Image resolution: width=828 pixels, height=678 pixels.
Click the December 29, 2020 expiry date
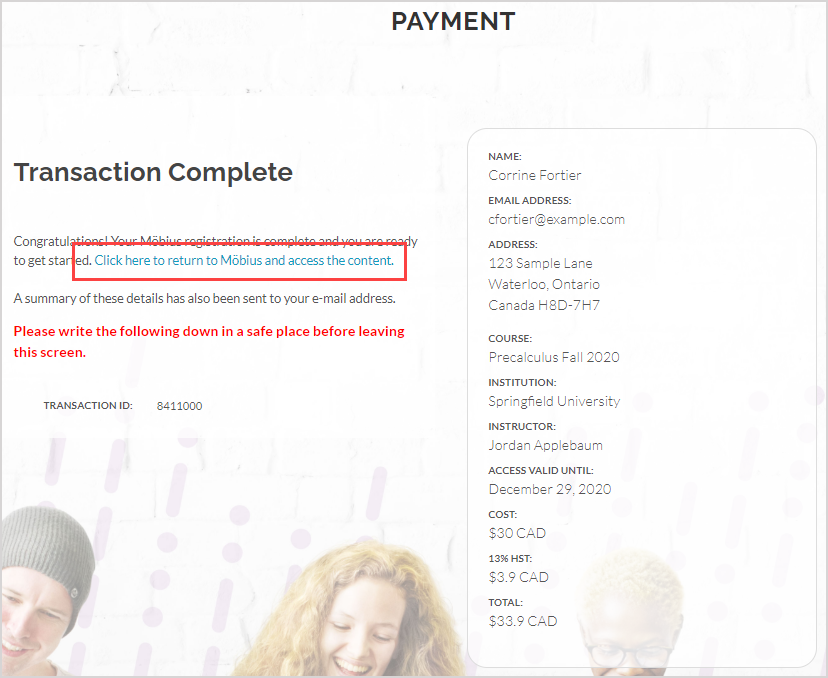coord(549,489)
